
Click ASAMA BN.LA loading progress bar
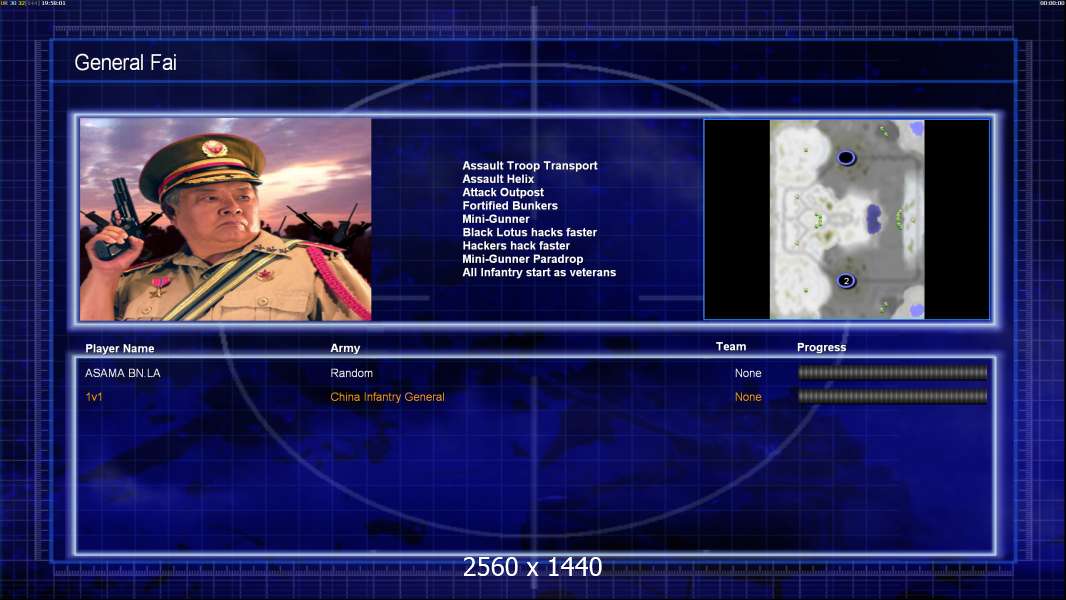tap(892, 372)
